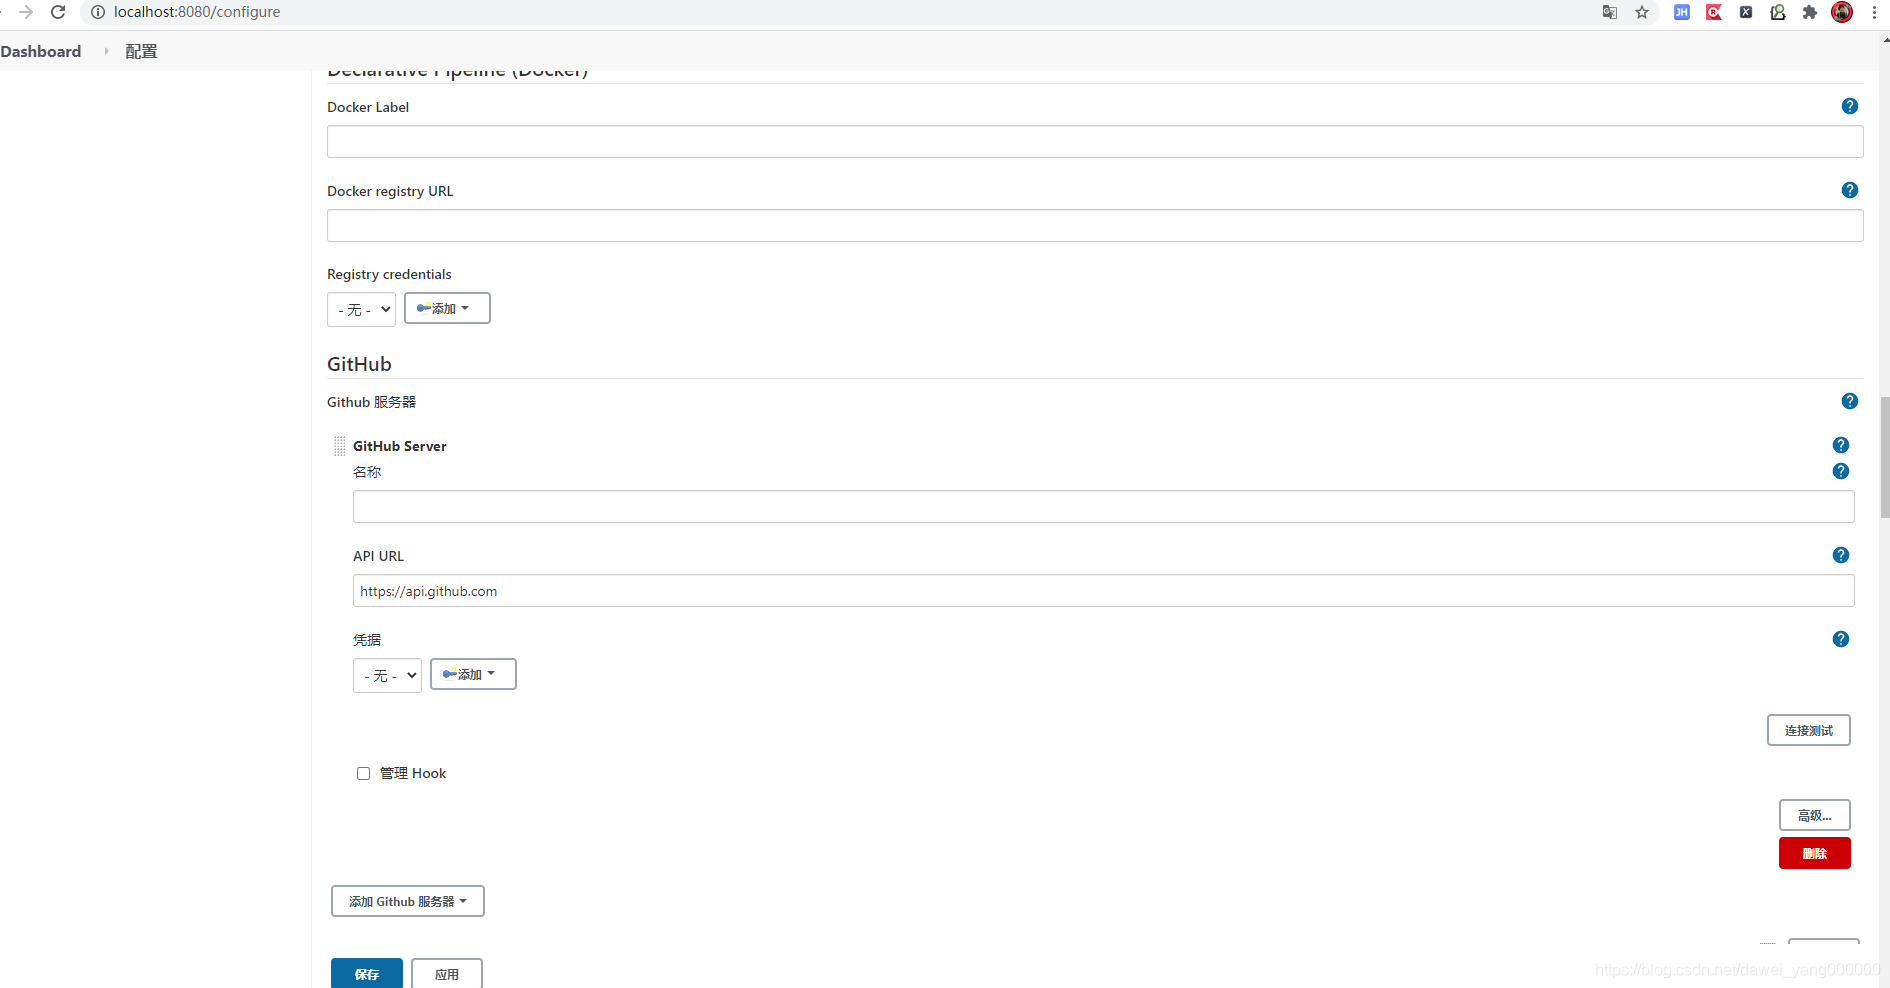Viewport: 1890px width, 988px height.
Task: Bookmark this page with star icon
Action: (x=1642, y=12)
